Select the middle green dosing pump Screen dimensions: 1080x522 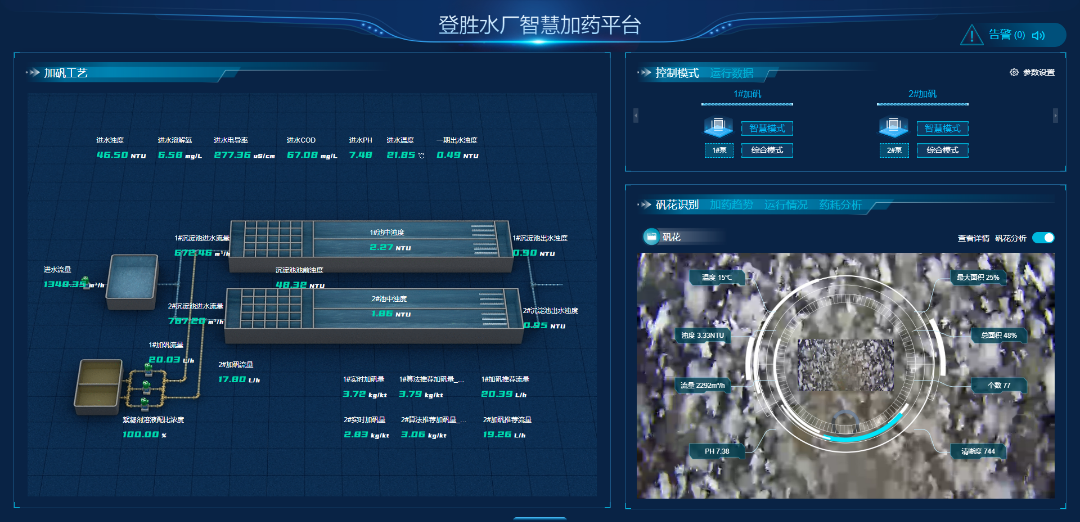[147, 386]
